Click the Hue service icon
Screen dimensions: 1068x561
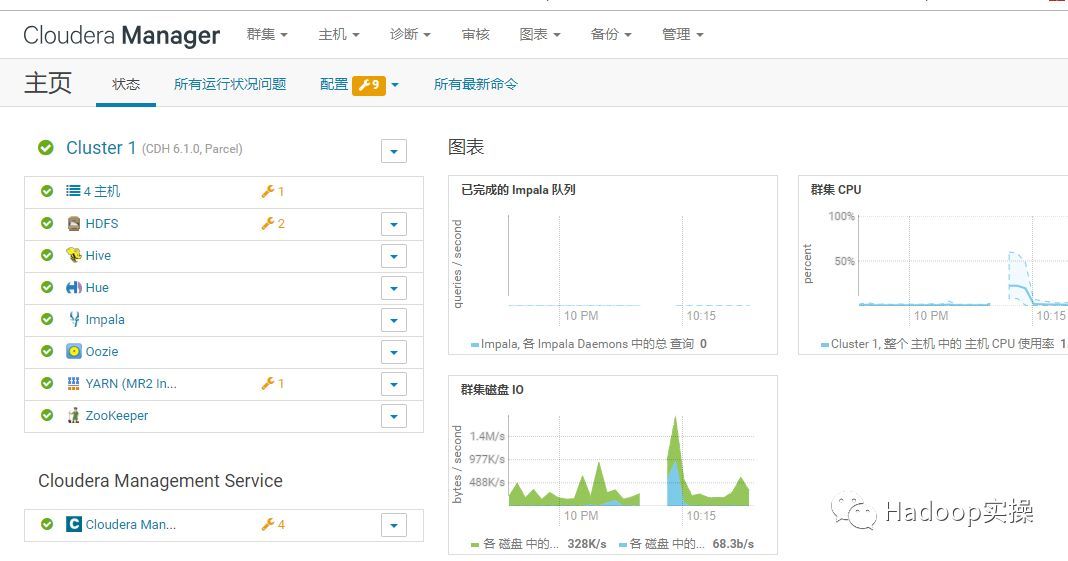coord(74,287)
